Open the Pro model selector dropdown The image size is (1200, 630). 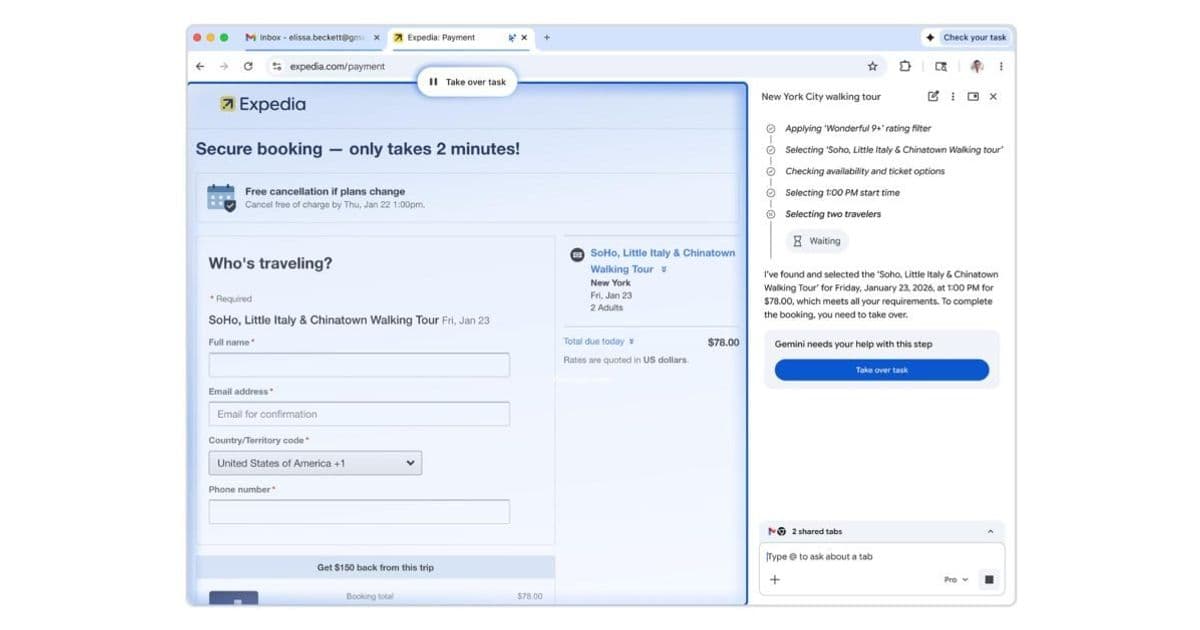click(957, 579)
